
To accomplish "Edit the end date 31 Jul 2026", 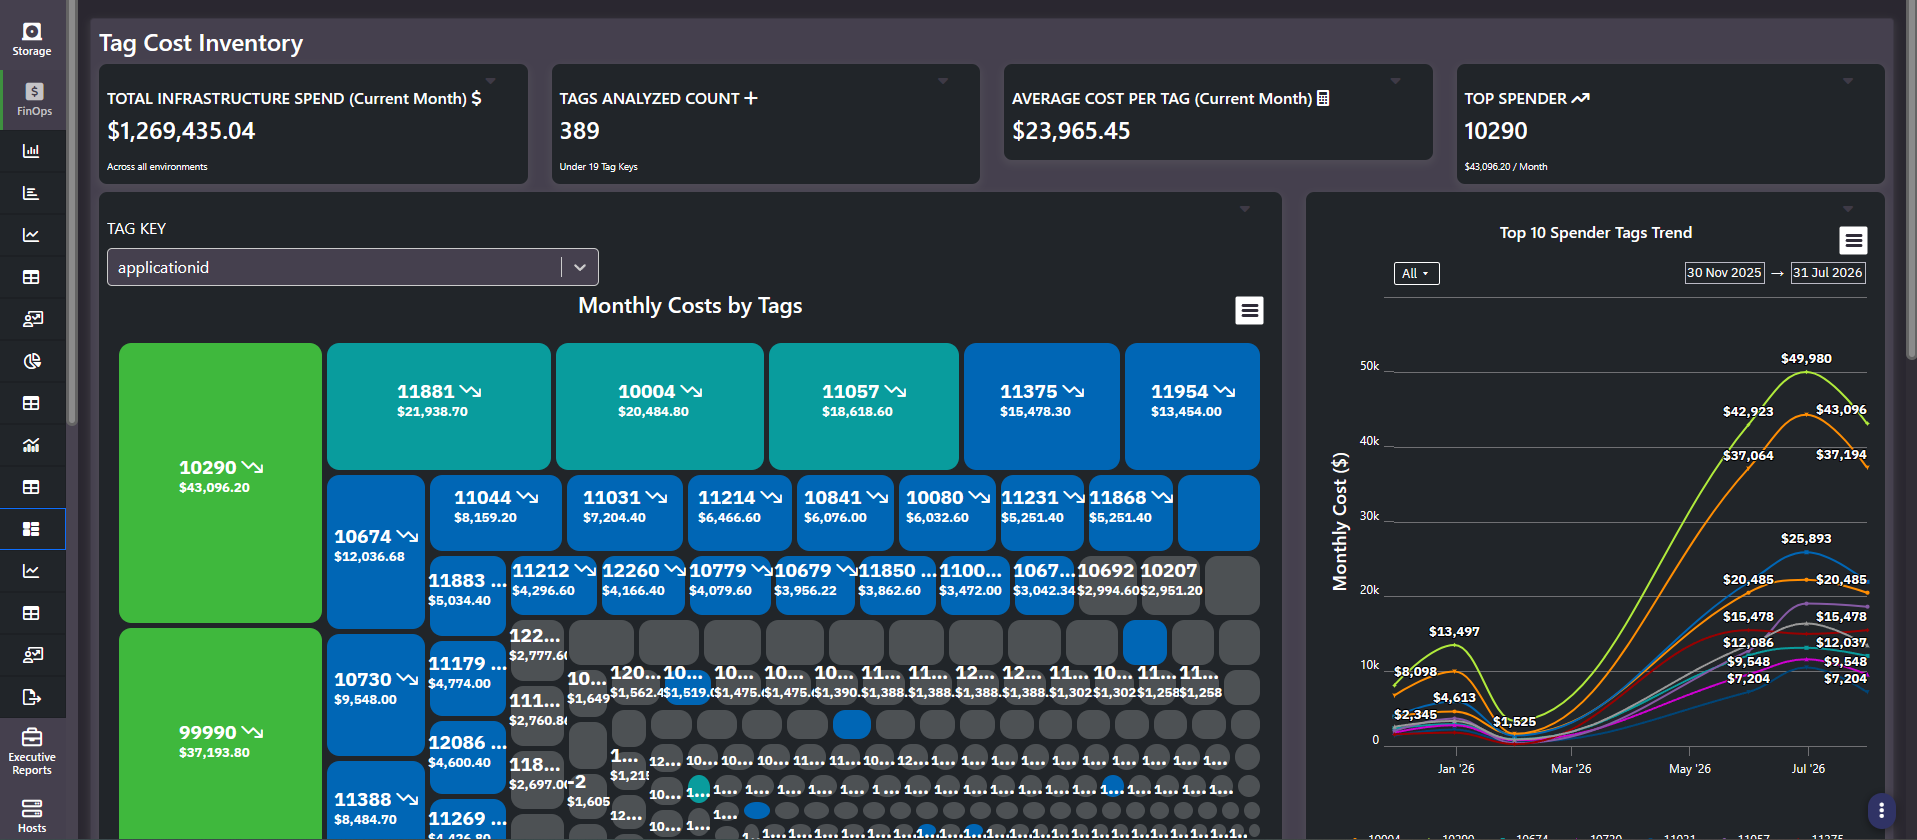I will (1827, 273).
